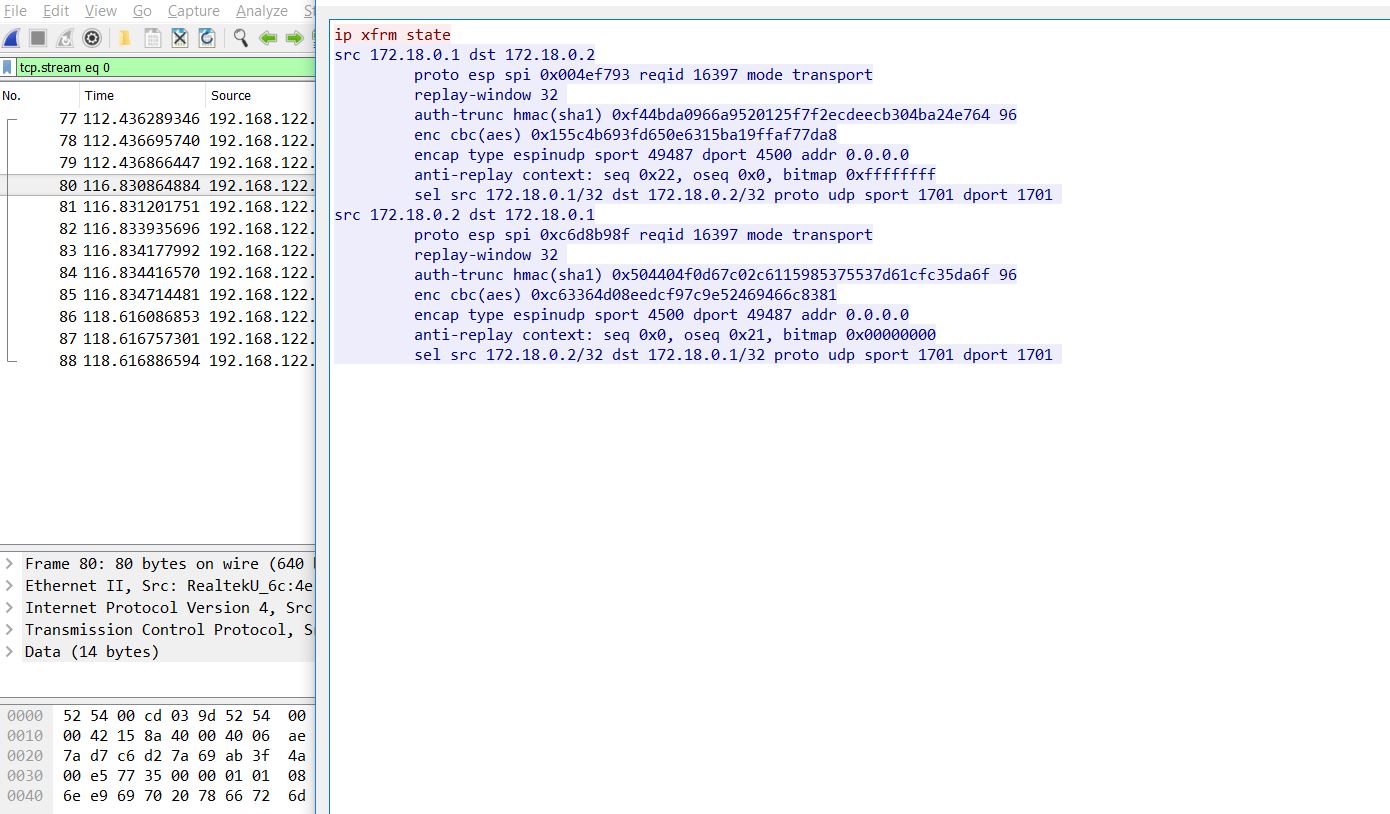The width and height of the screenshot is (1390, 814).
Task: Select packet number 86 row
Action: tap(157, 317)
